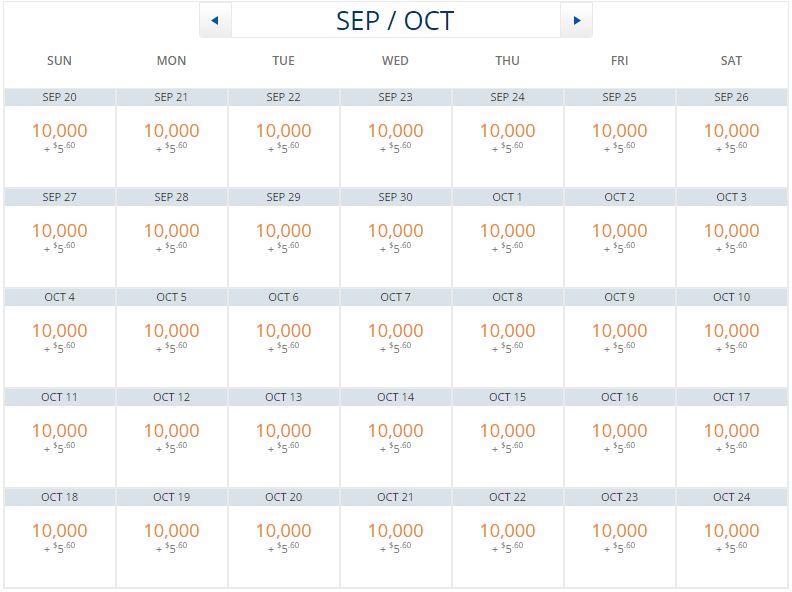
Task: Pick OCT 17 Saturday fare
Action: [x=732, y=437]
